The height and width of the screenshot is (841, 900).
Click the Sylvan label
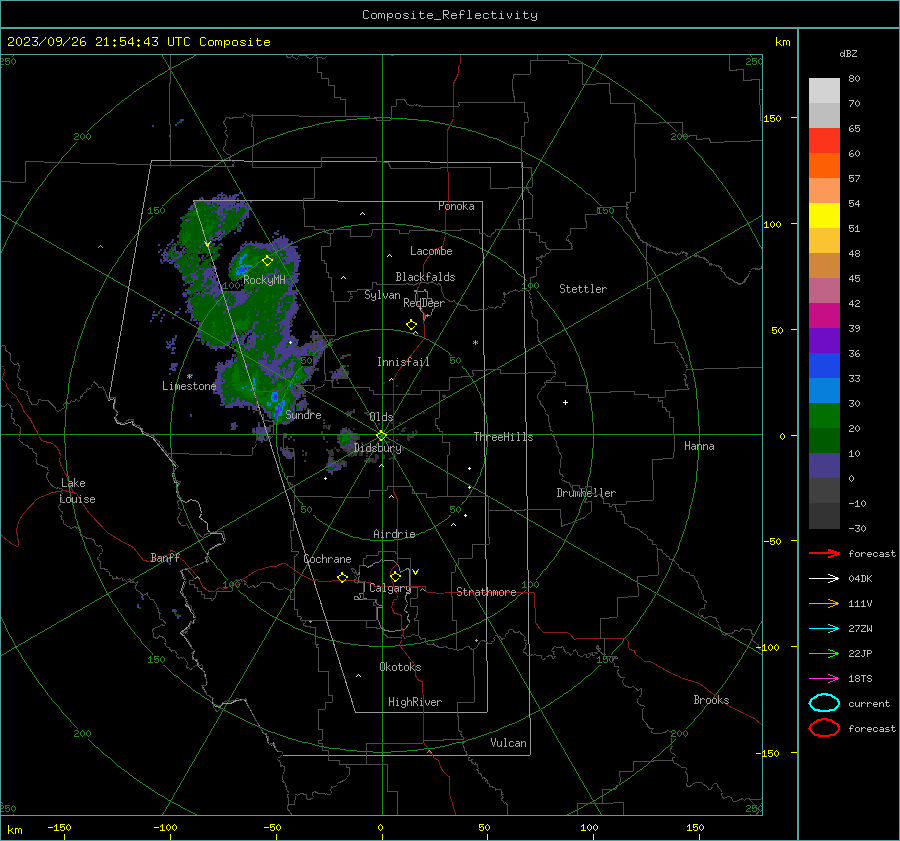click(x=382, y=295)
